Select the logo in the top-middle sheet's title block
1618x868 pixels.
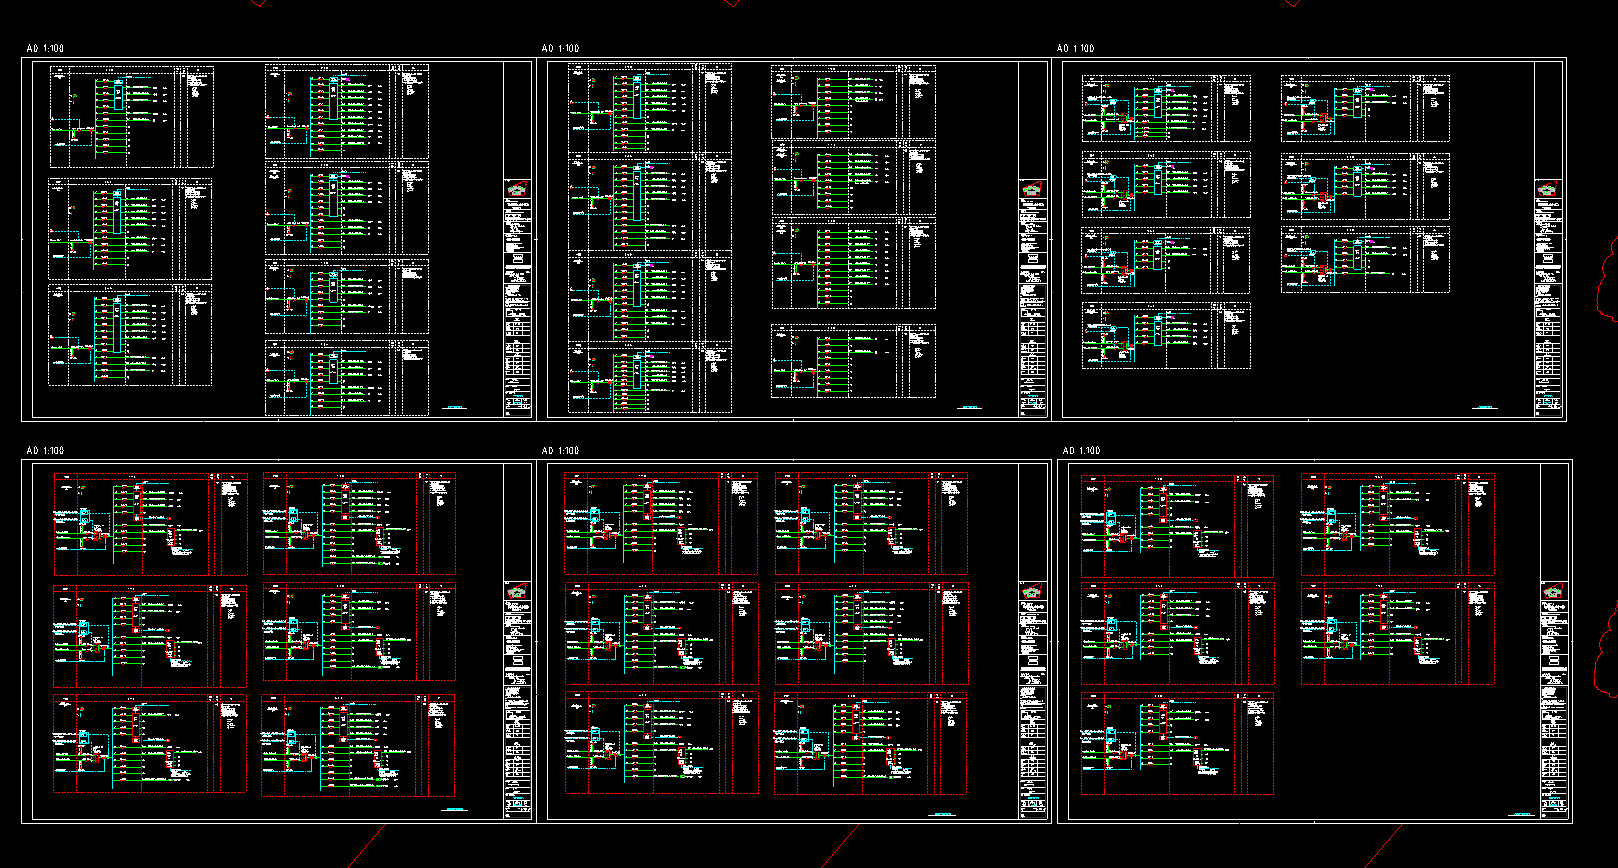1032,188
